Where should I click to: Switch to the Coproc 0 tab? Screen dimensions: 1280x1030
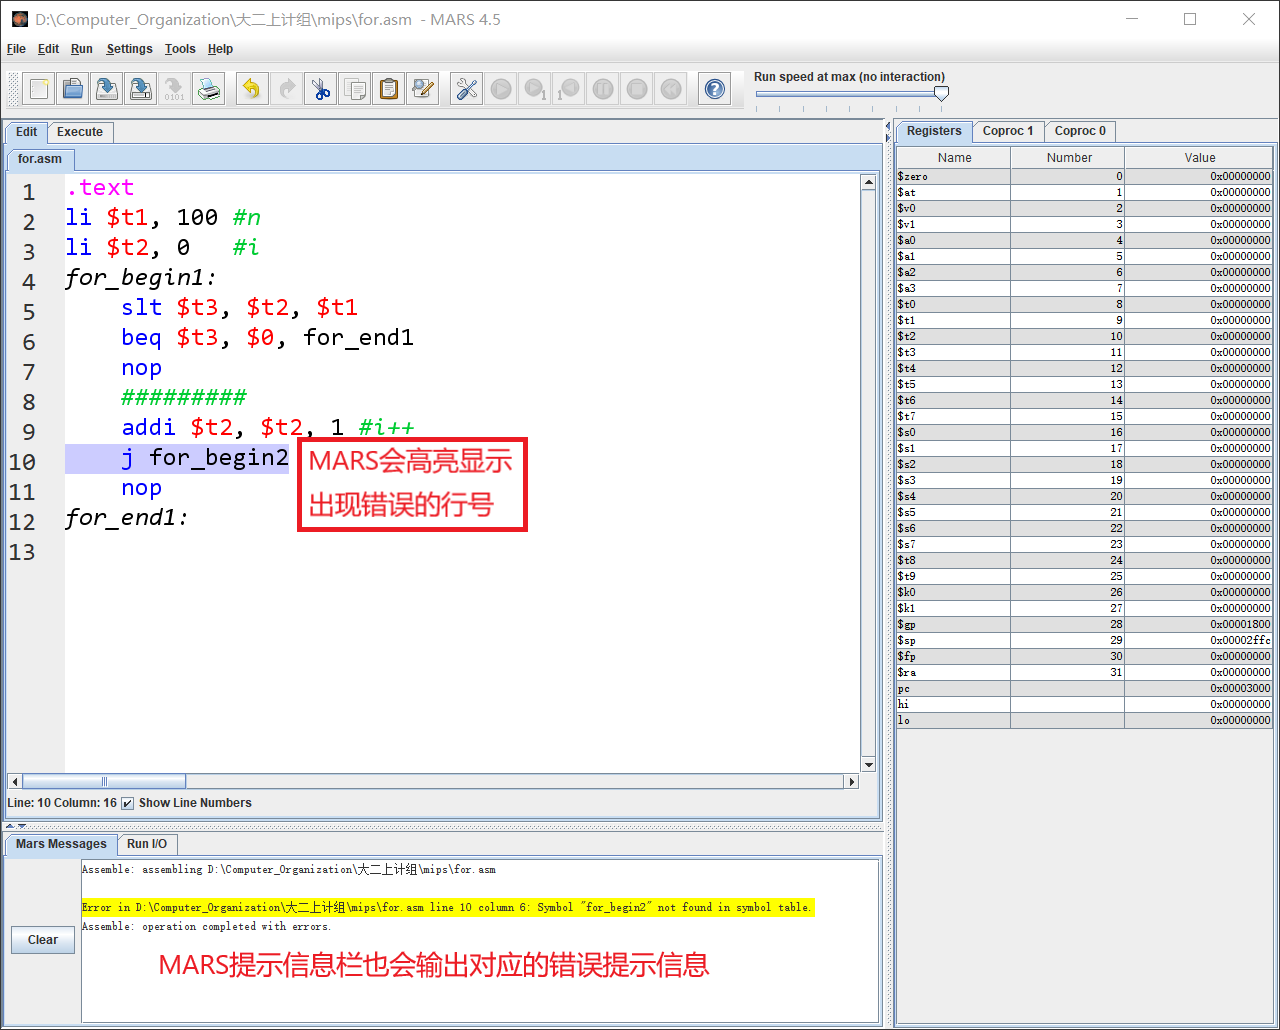click(x=1080, y=131)
